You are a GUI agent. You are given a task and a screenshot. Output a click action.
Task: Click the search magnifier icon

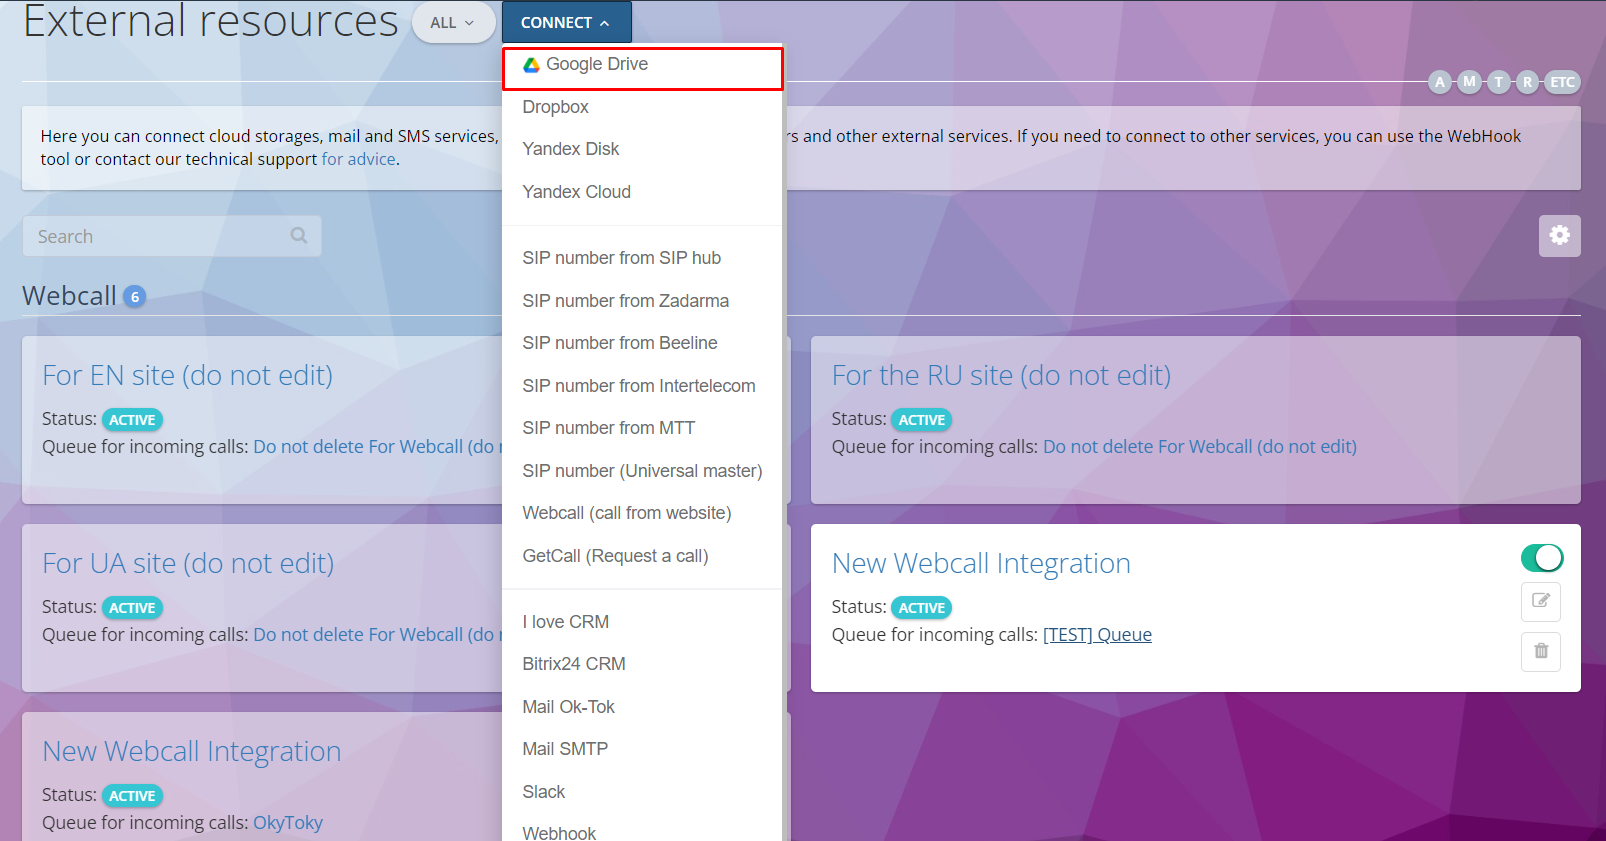pyautogui.click(x=298, y=236)
